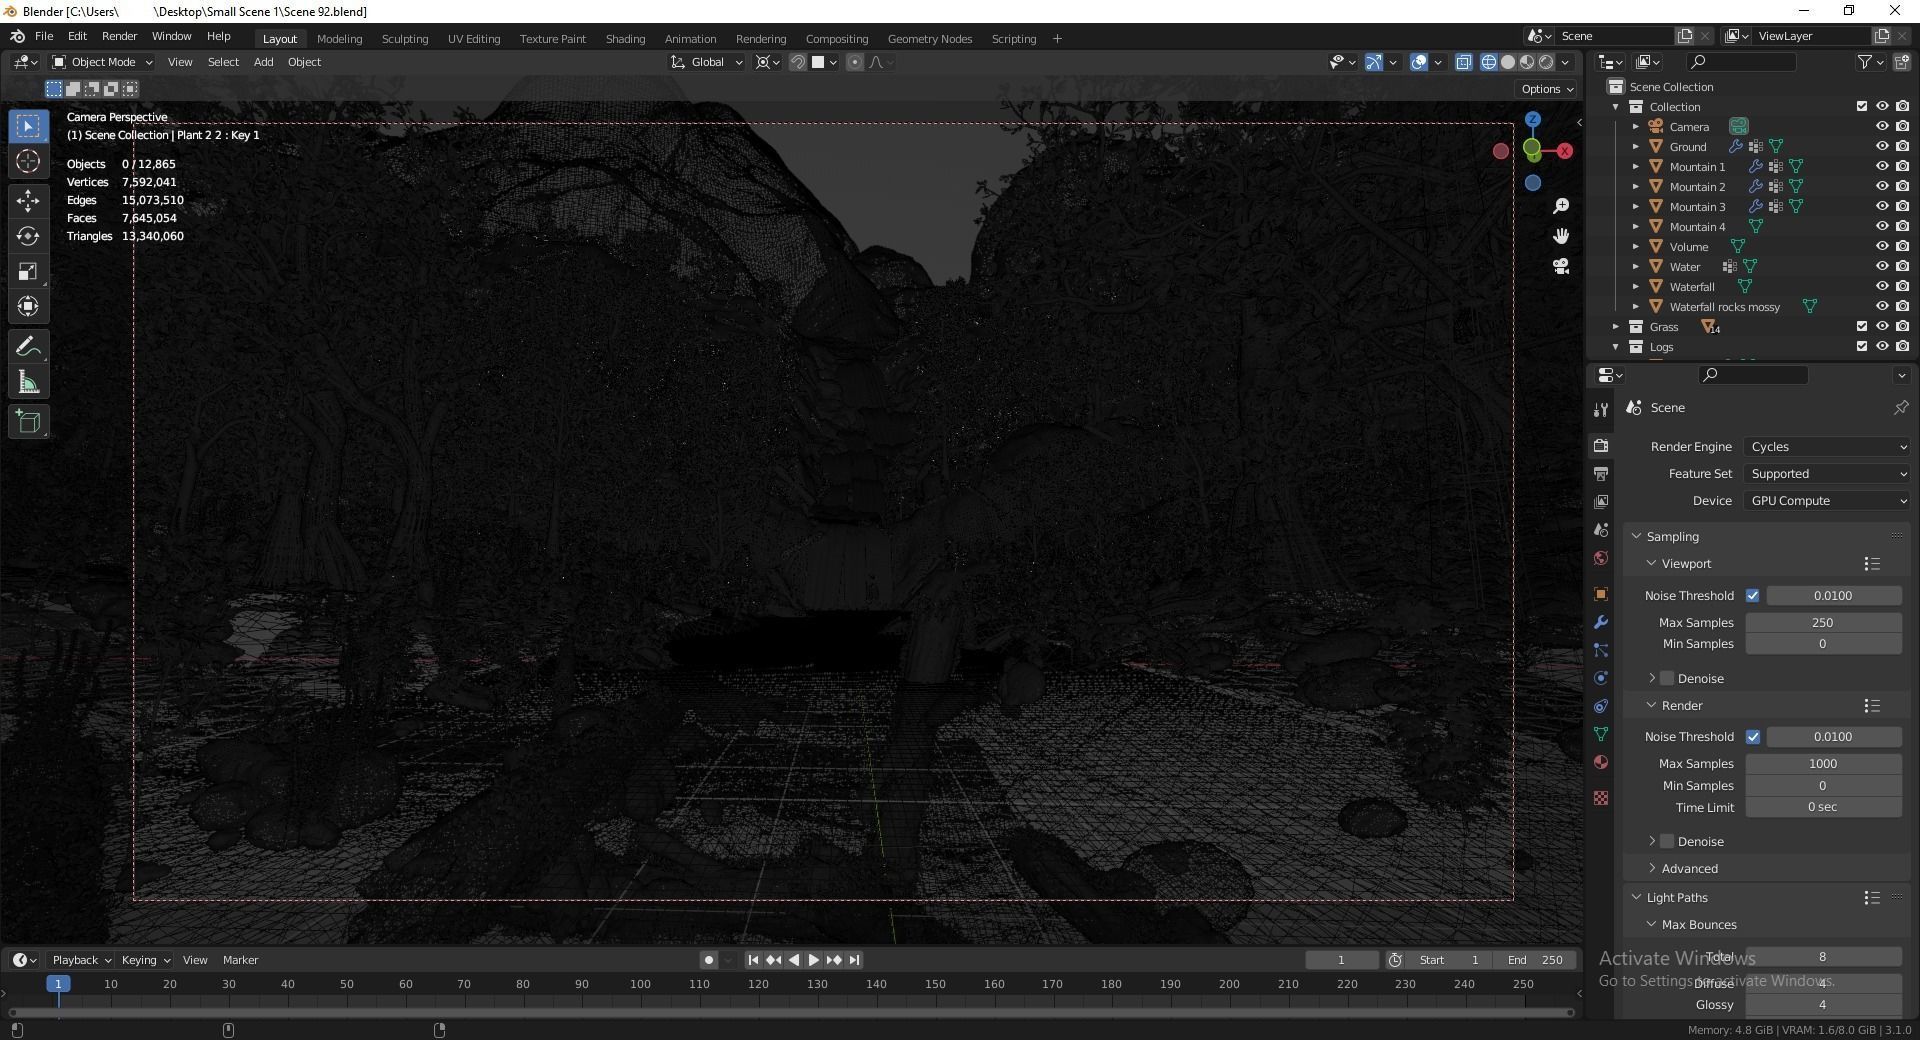Activate the Select Box tool

coord(28,126)
